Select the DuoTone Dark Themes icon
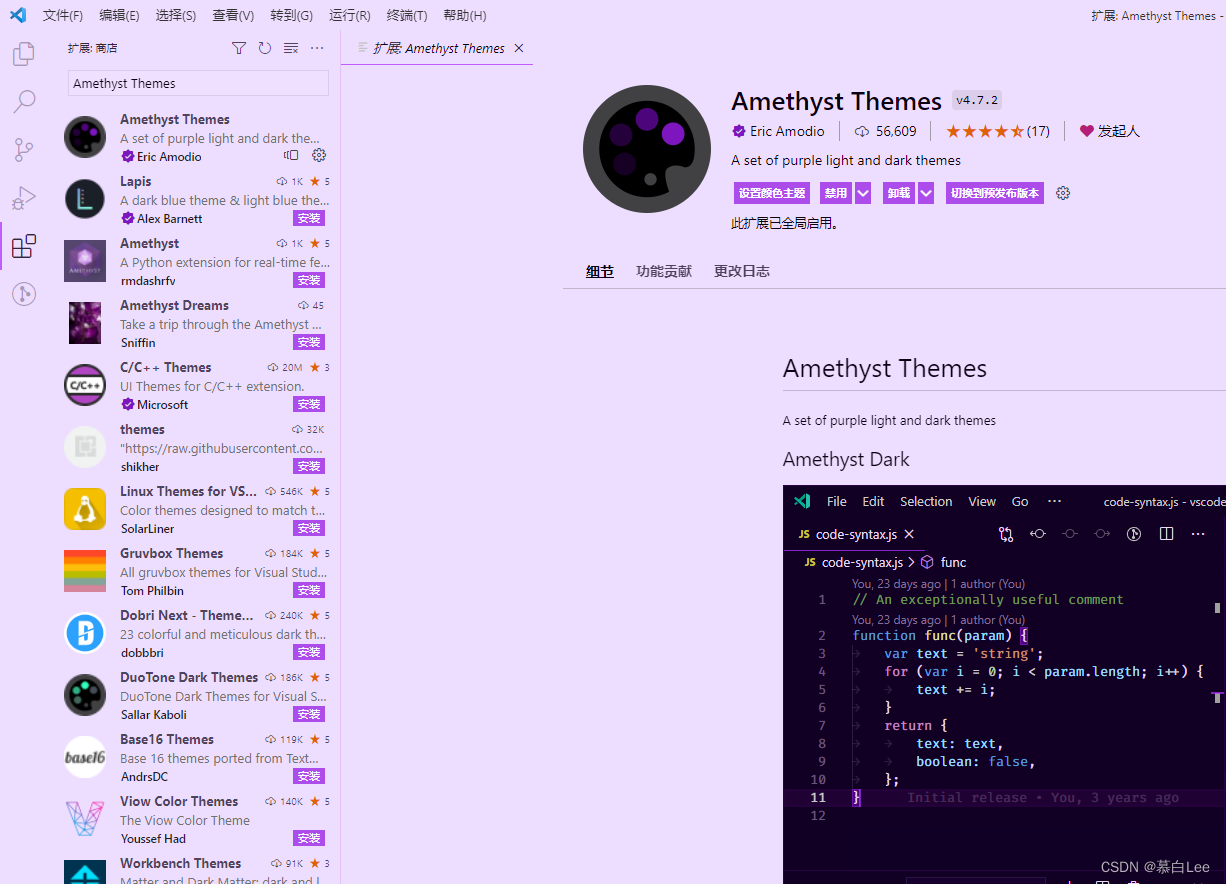This screenshot has height=884, width=1226. tap(85, 695)
